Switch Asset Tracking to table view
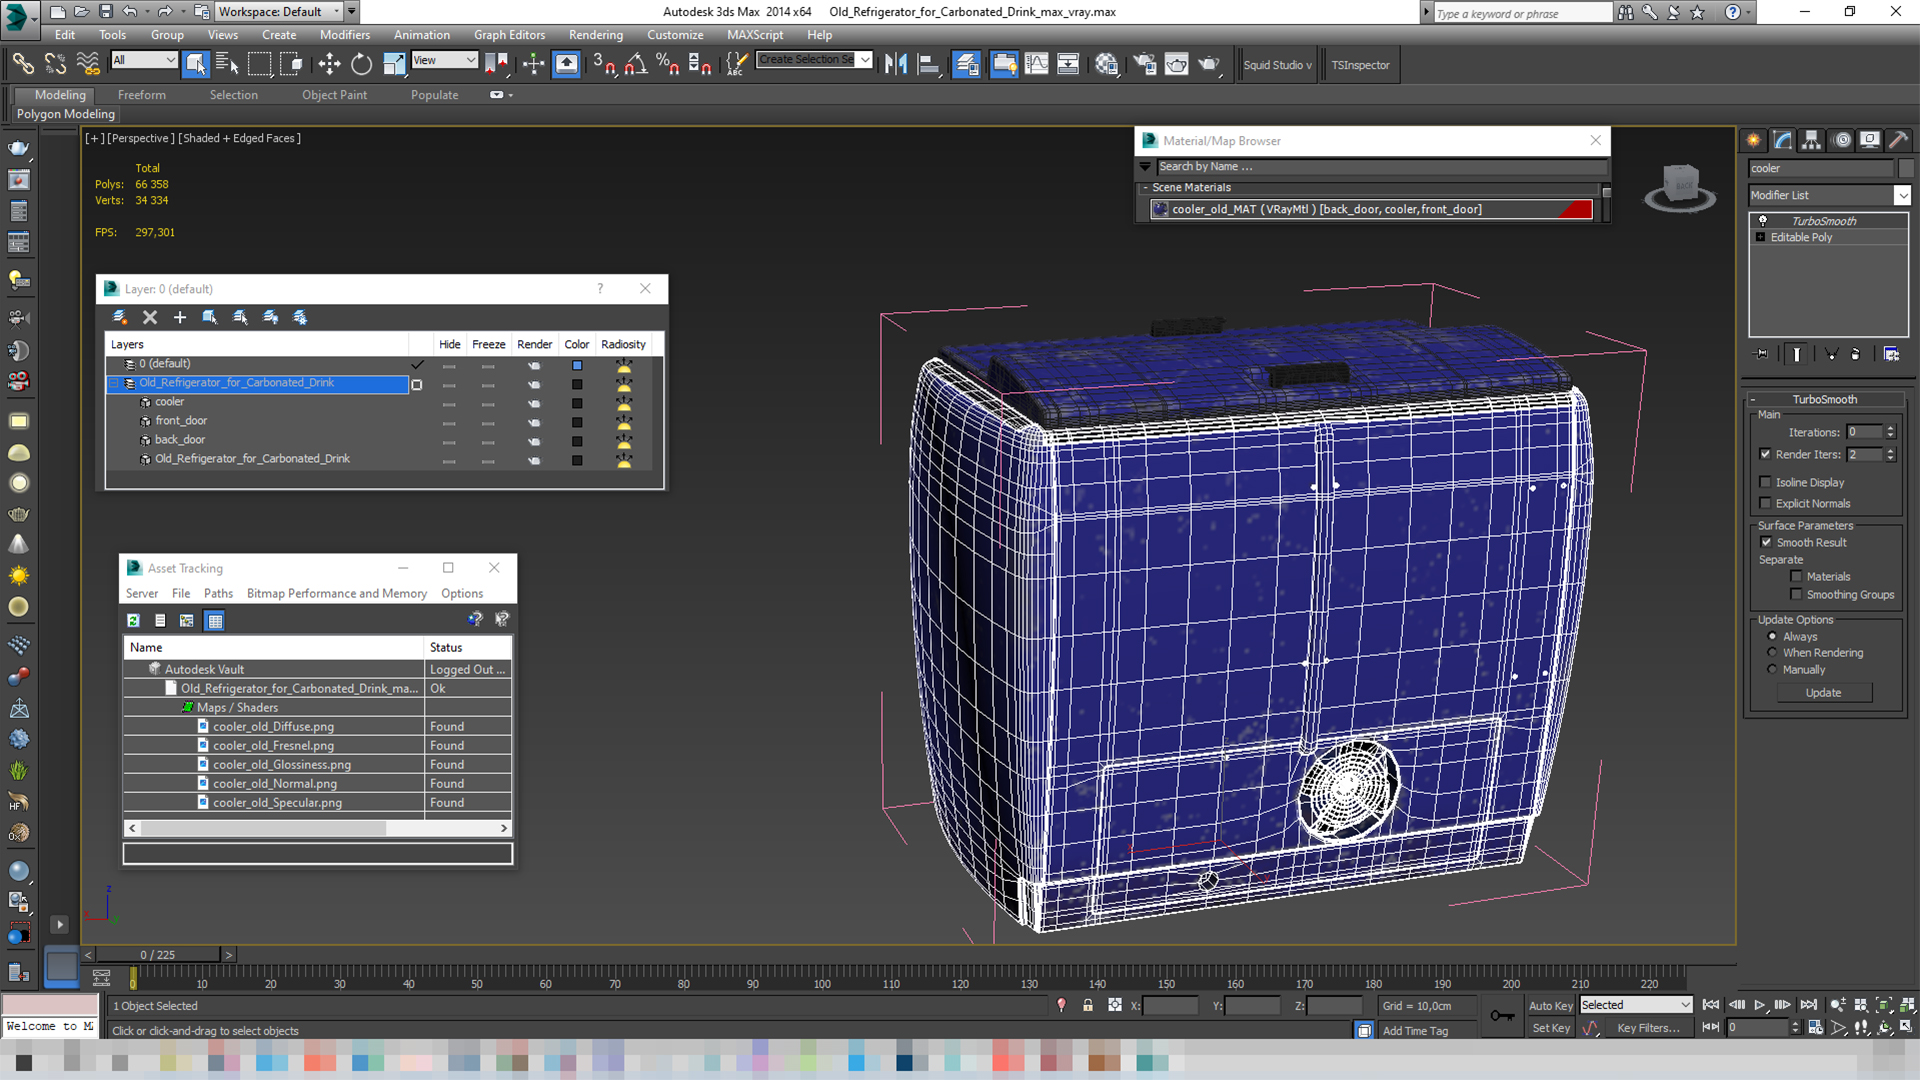This screenshot has height=1080, width=1920. point(214,621)
